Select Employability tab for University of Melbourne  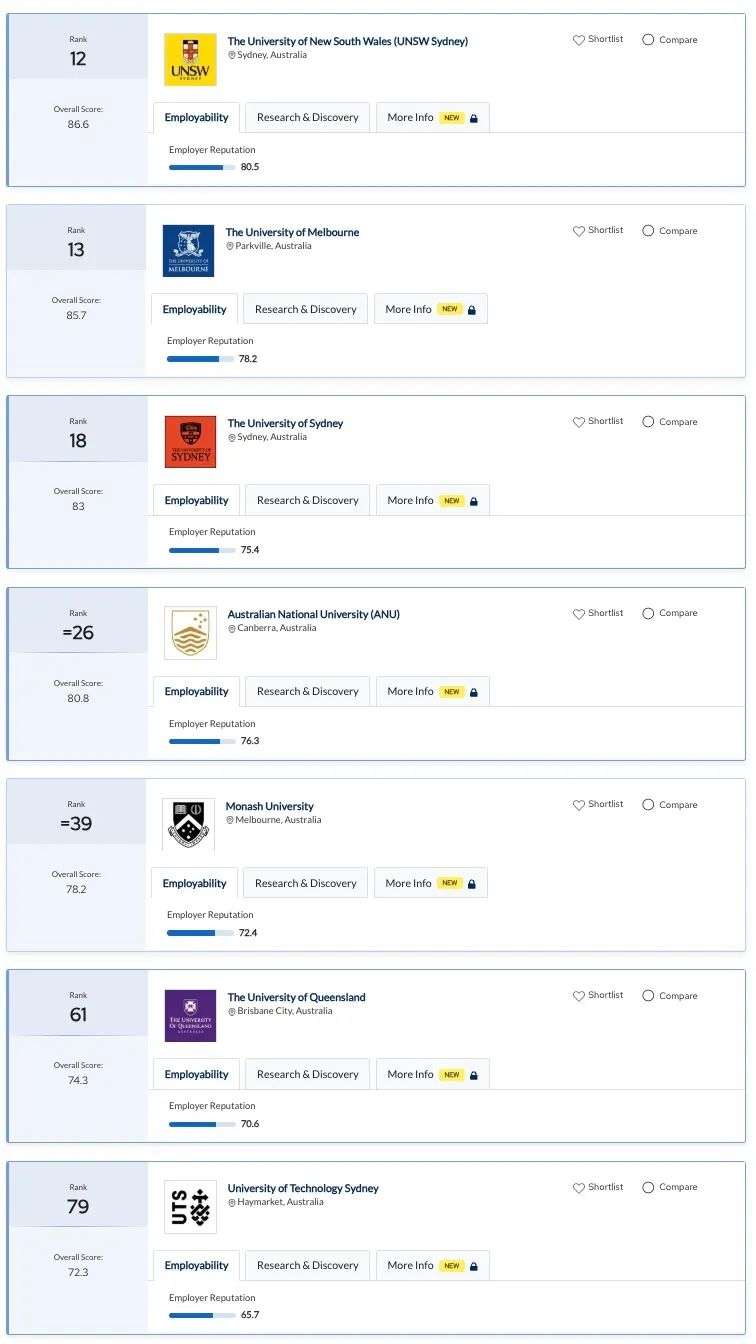tap(195, 310)
